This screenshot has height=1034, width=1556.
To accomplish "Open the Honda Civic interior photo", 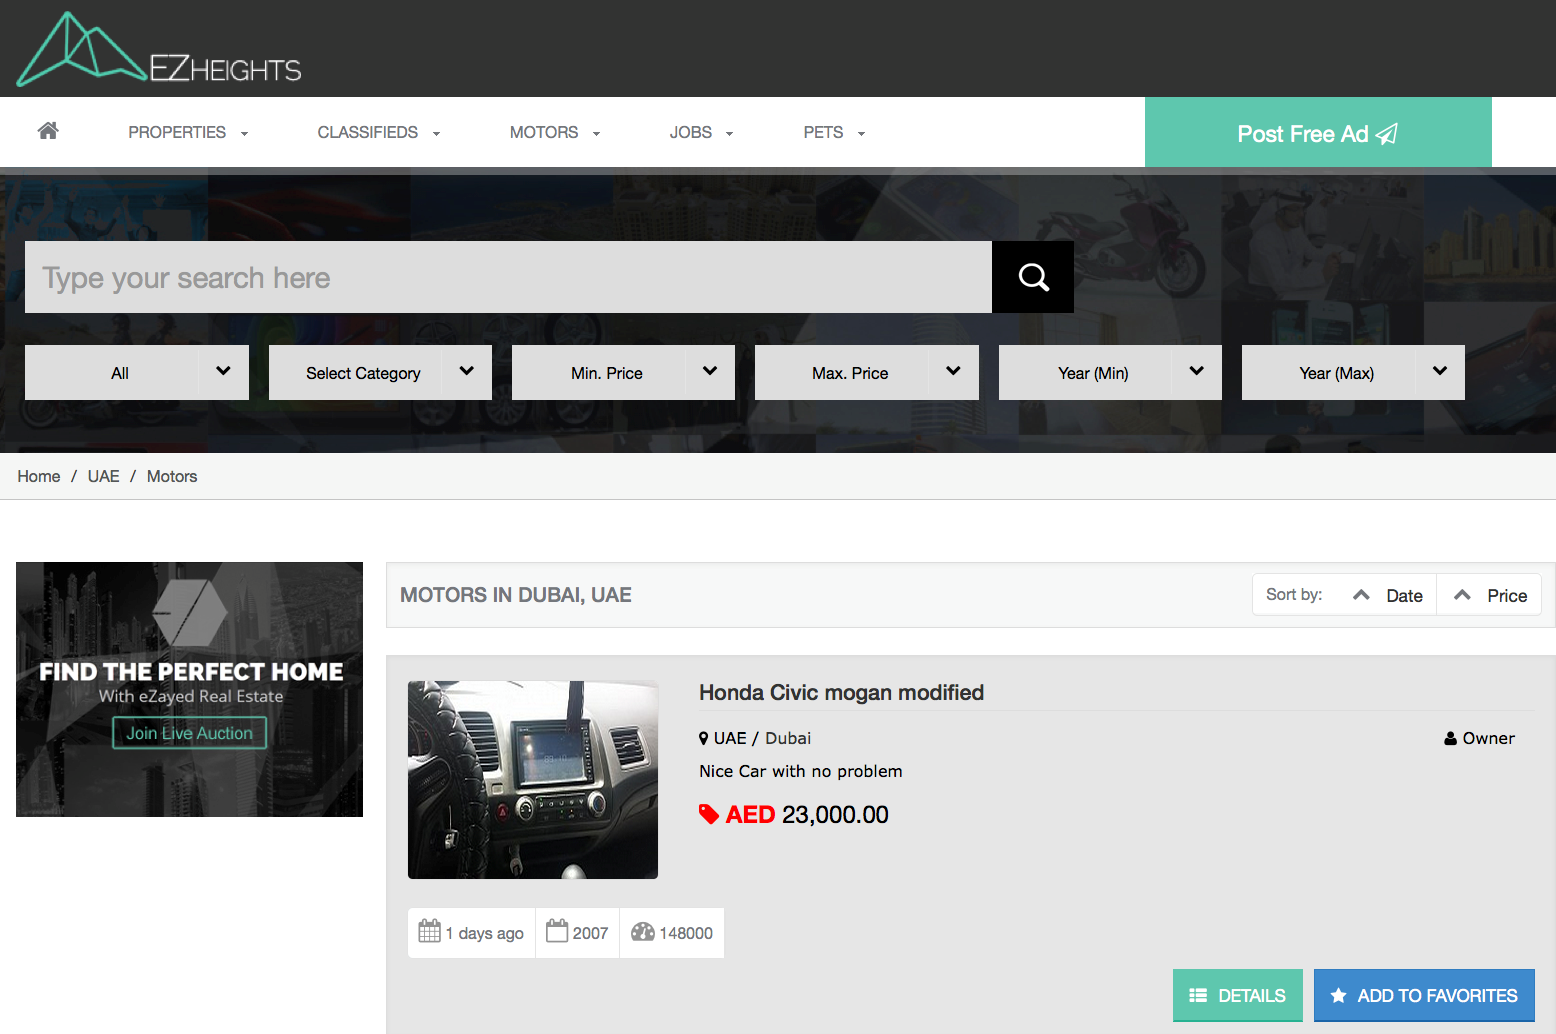I will (x=533, y=780).
